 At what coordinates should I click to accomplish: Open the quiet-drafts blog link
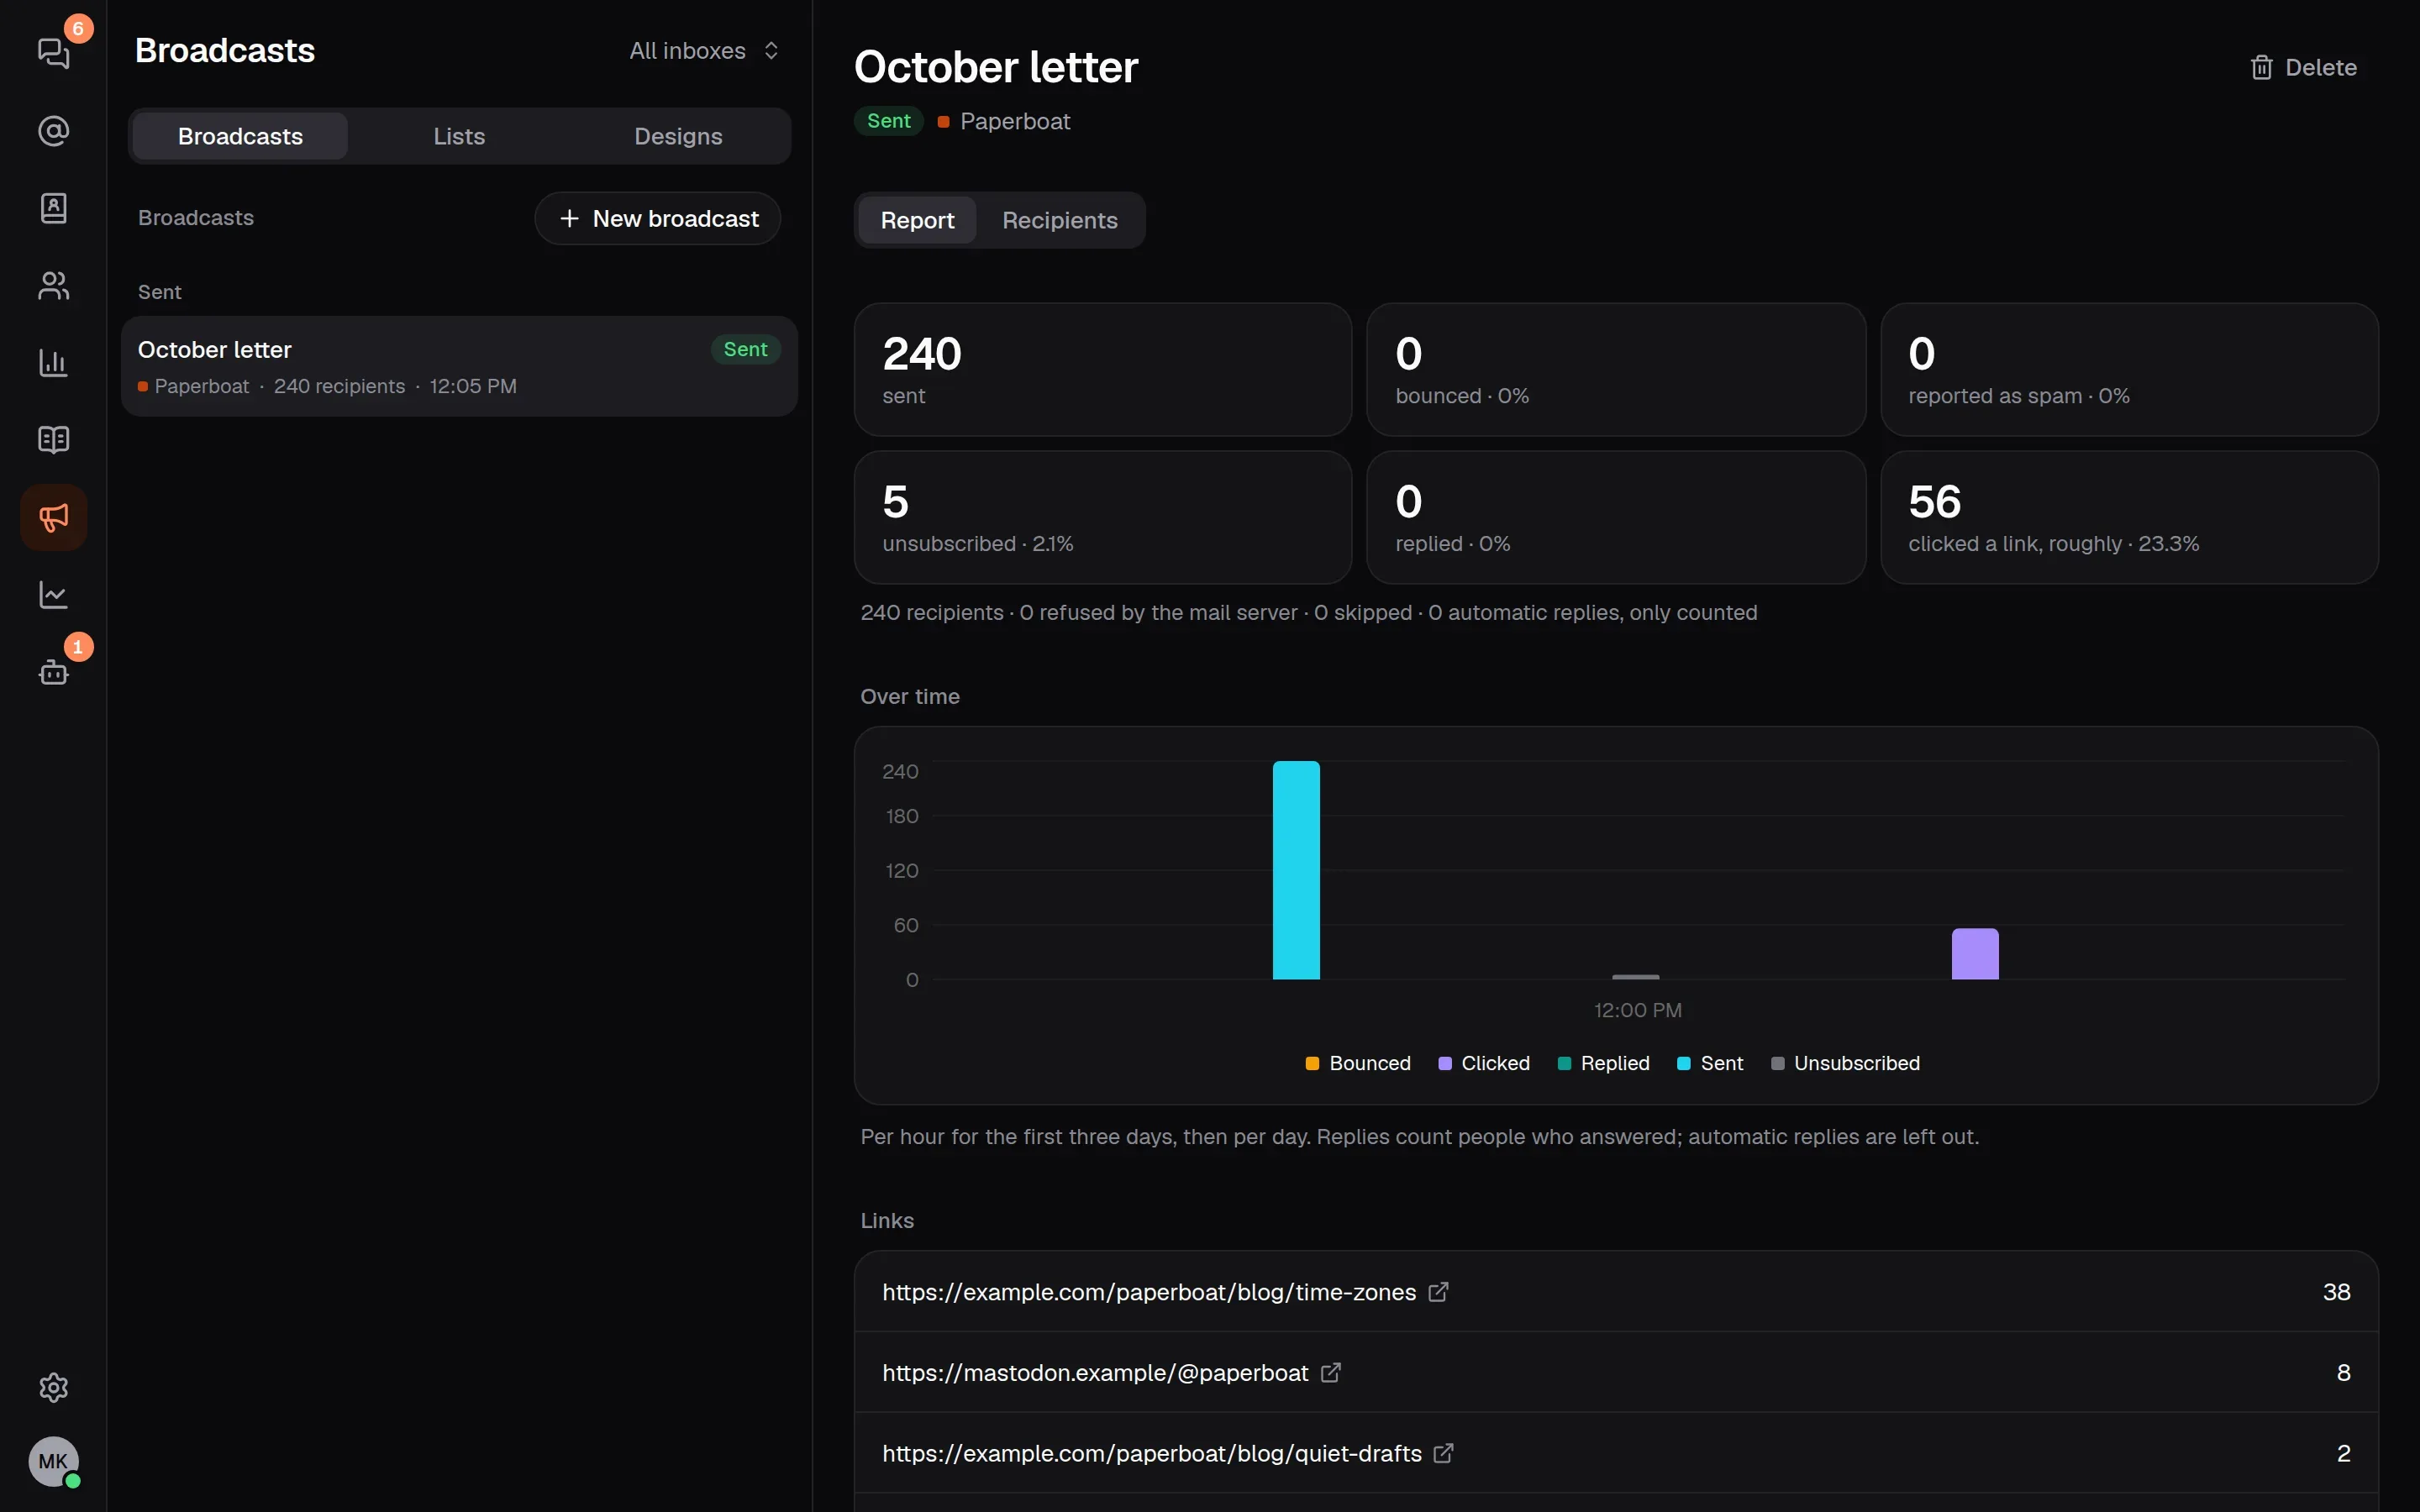1152,1453
